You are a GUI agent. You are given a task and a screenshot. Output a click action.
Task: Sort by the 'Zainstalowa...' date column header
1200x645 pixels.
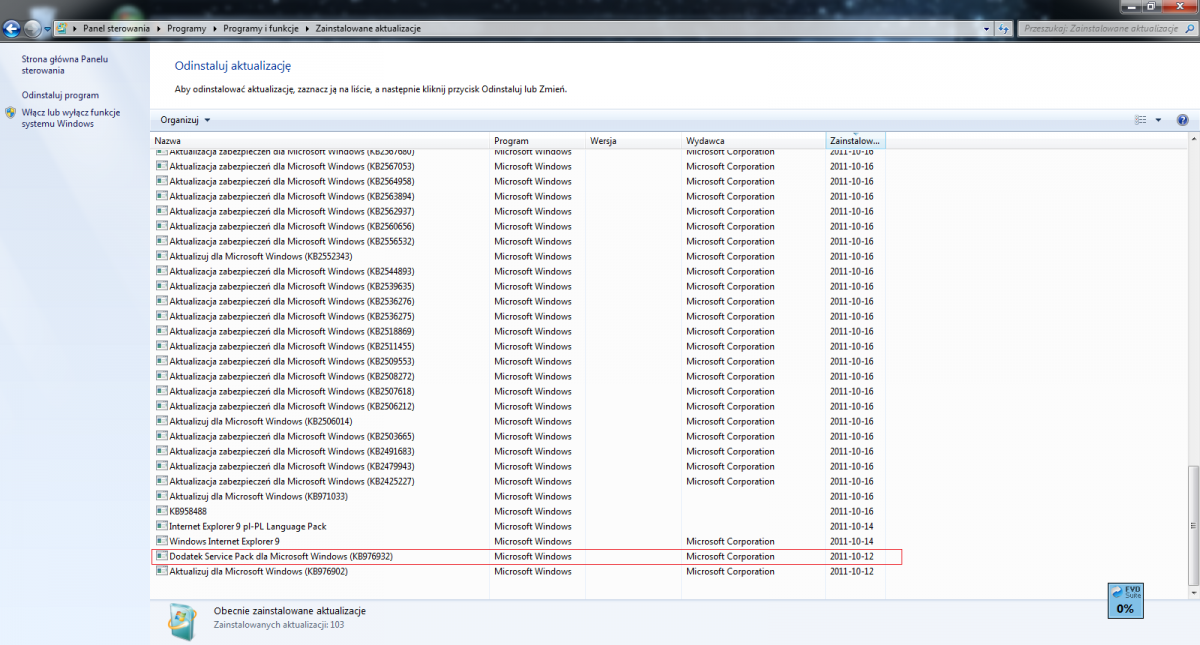pos(856,141)
